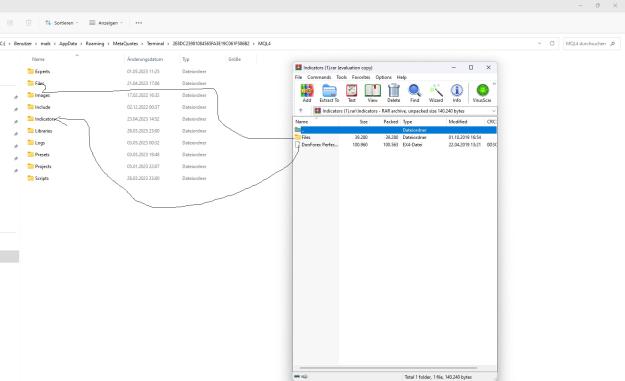Viewport: 625px width, 381px height.
Task: Click MQL4 in the Explorer address path
Action: point(264,43)
